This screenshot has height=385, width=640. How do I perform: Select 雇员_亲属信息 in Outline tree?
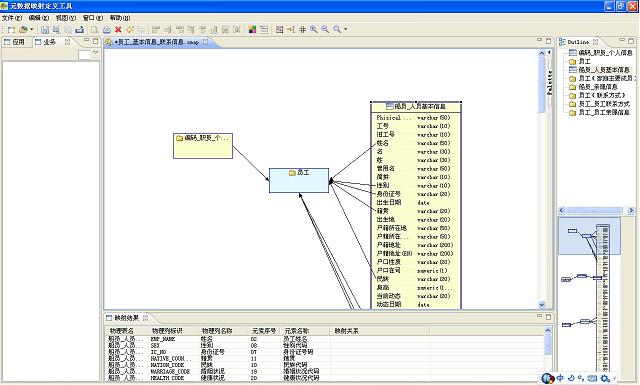click(598, 87)
